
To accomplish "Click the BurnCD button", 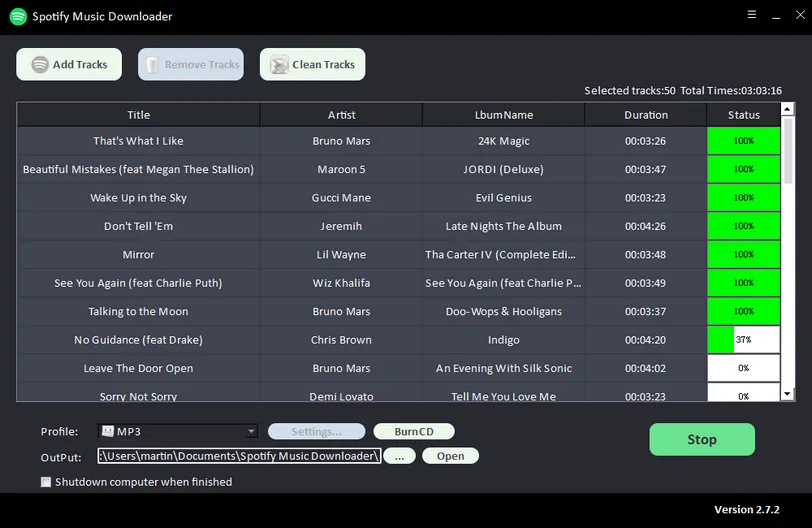I will pyautogui.click(x=414, y=431).
